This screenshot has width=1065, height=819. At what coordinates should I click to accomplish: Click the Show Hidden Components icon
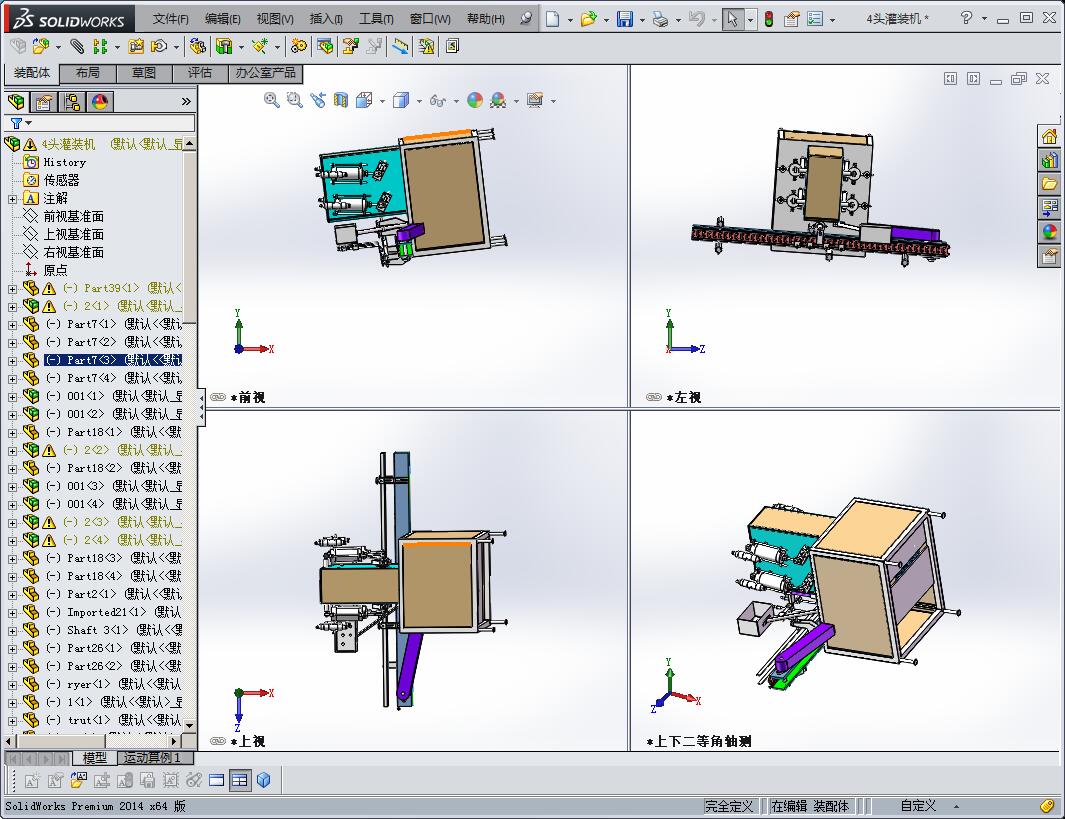197,46
